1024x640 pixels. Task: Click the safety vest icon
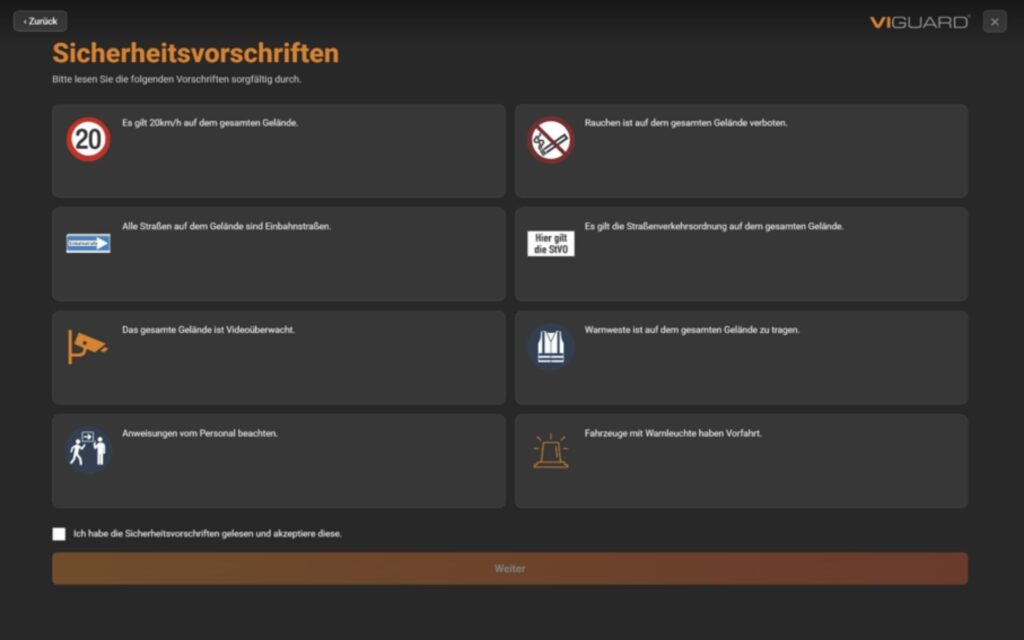[x=551, y=347]
